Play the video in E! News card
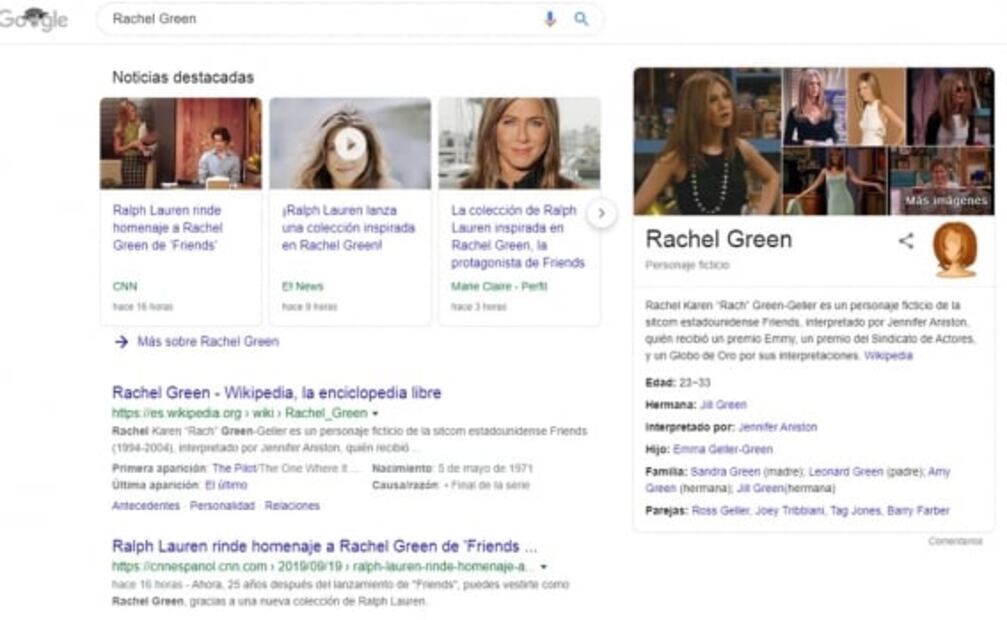This screenshot has width=1007, height=620. pos(349,144)
